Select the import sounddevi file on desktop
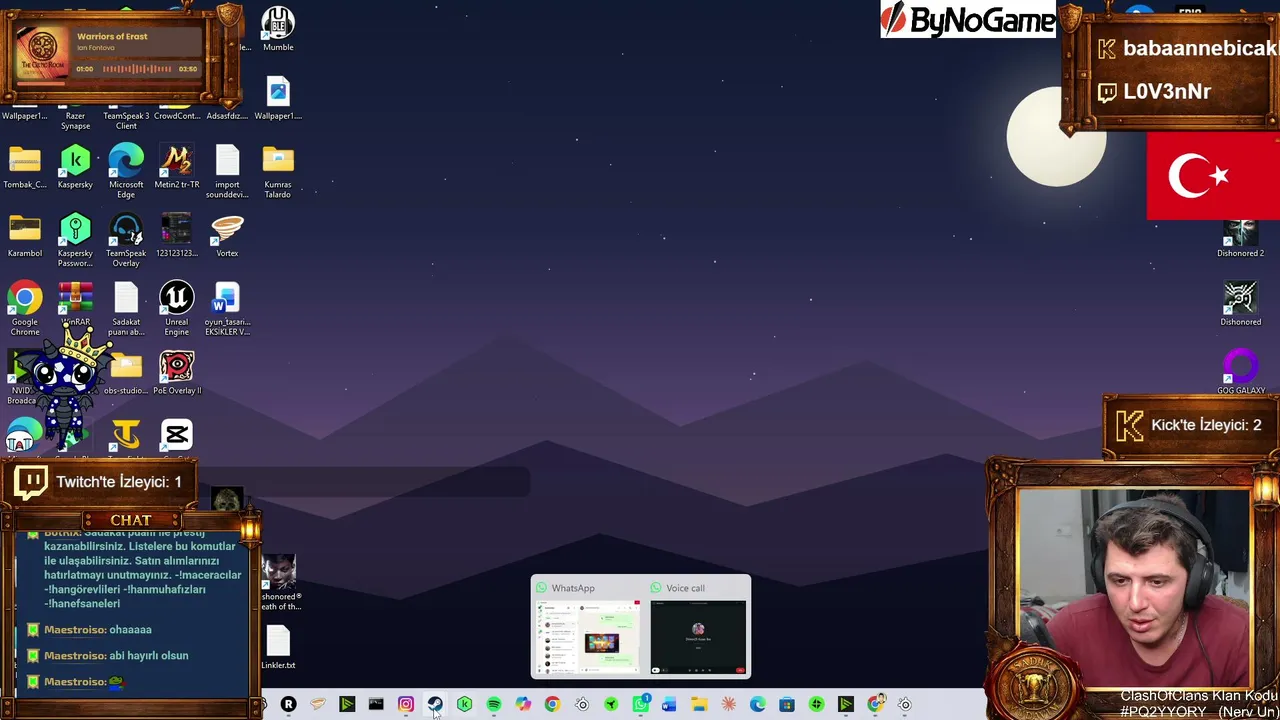The image size is (1280, 720). (x=227, y=170)
